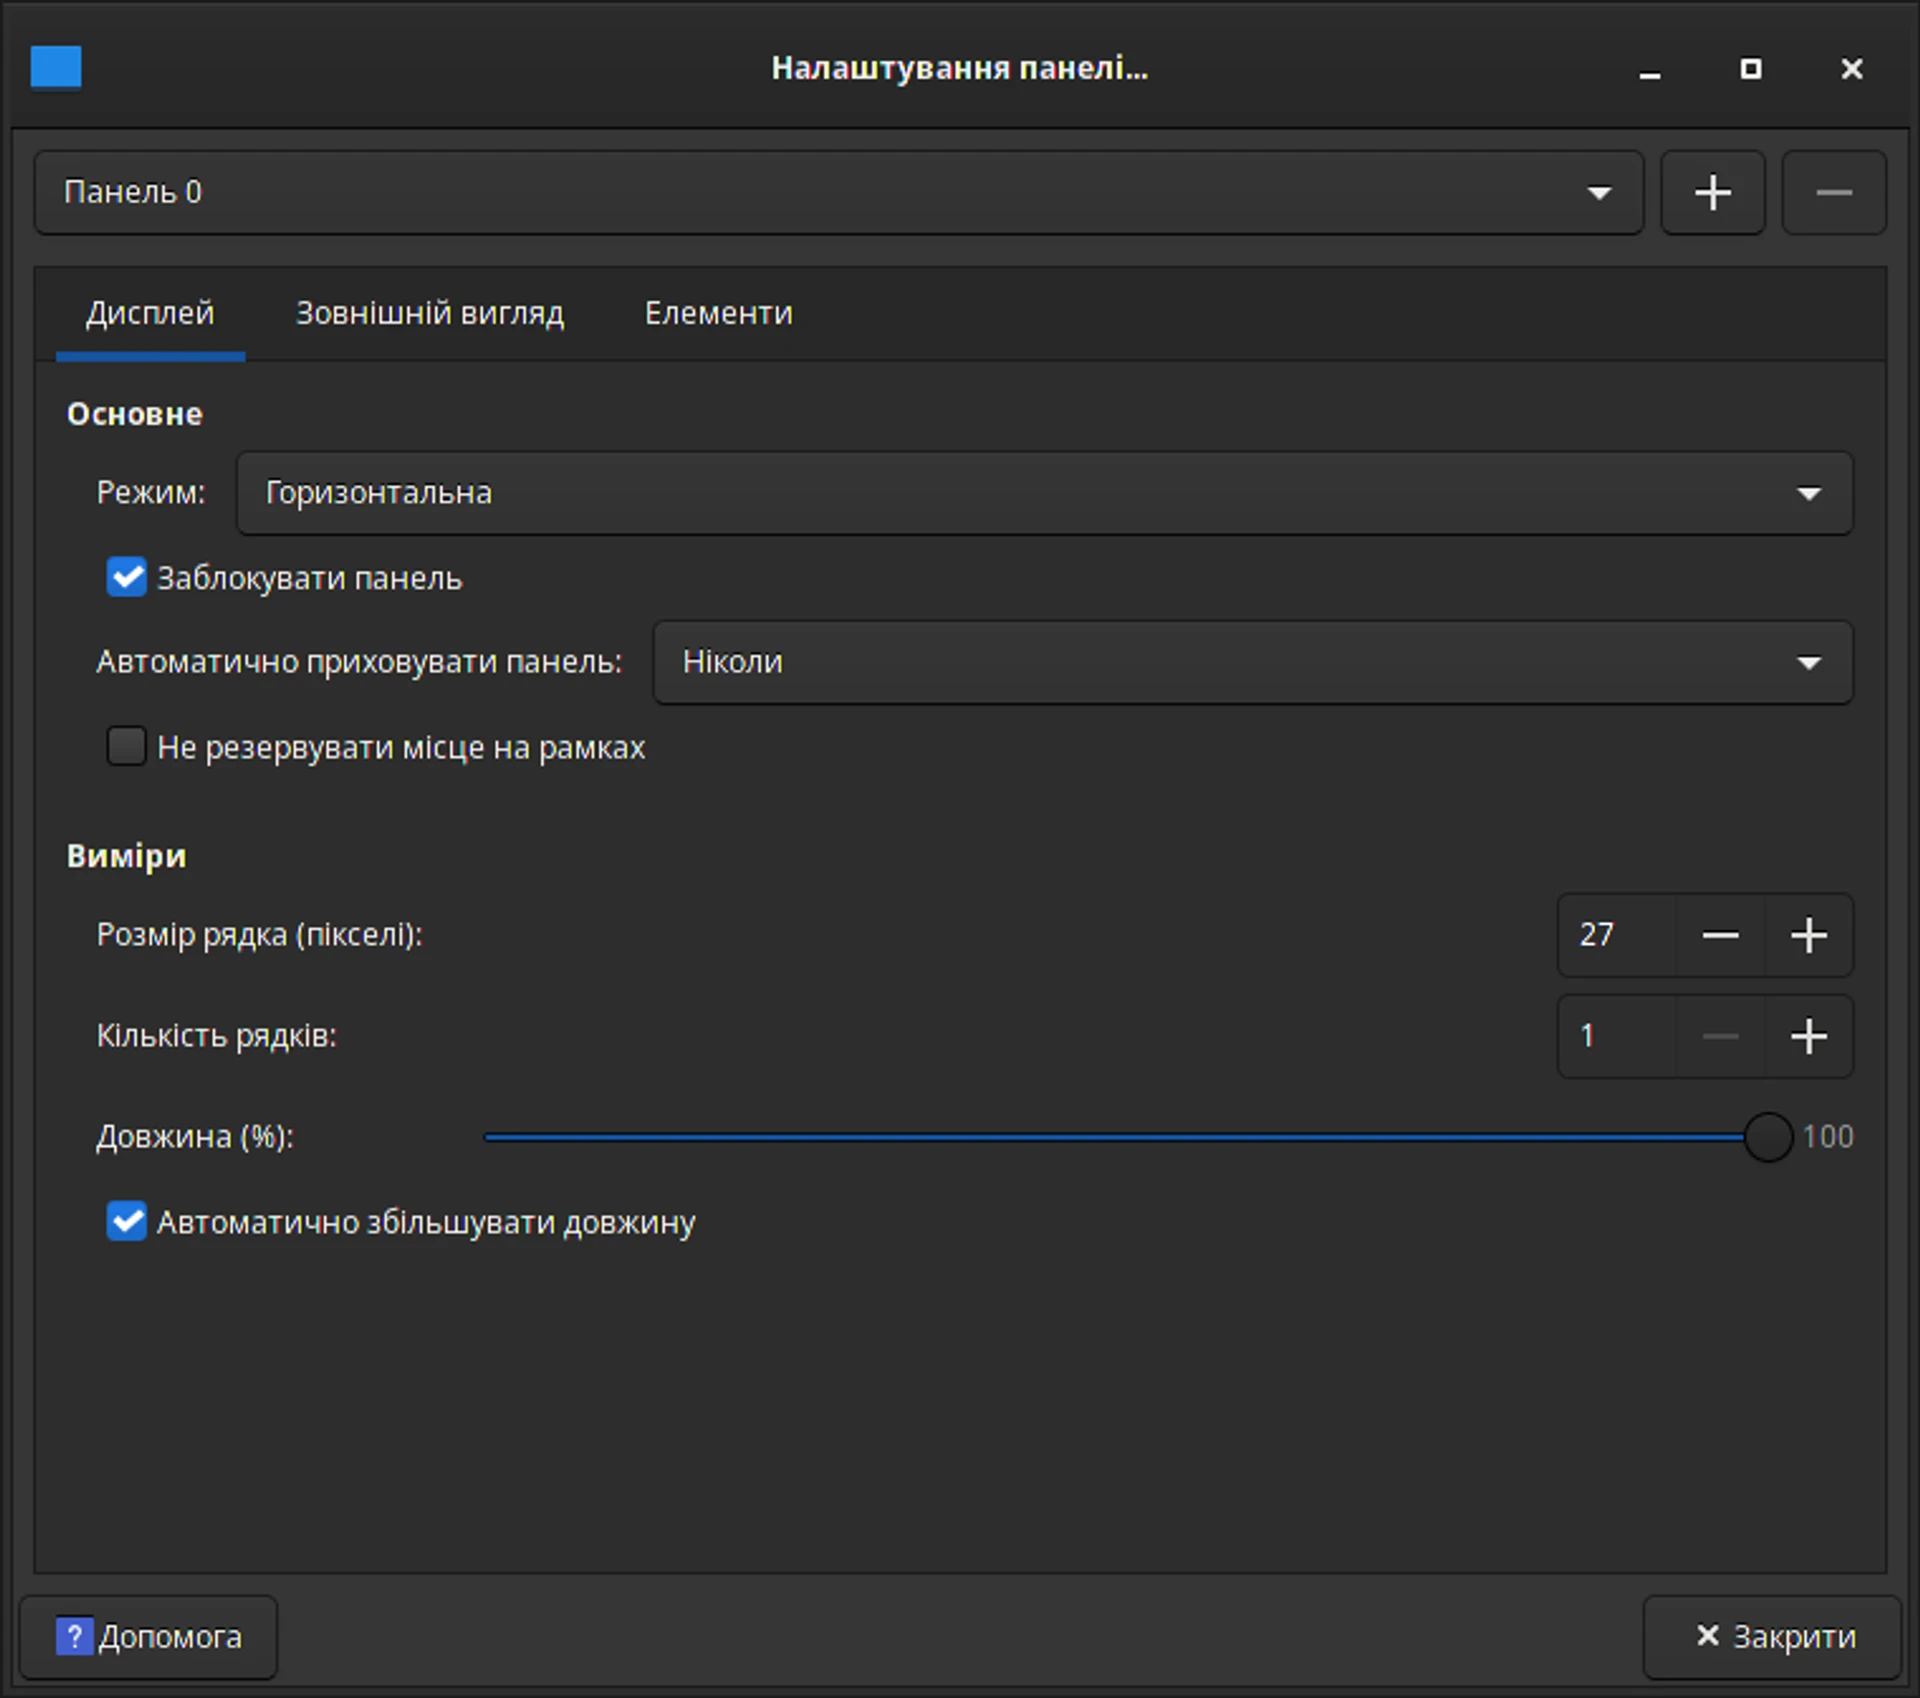Expand the Режим dropdown showing Горизонтальна
1920x1698 pixels.
(1044, 493)
